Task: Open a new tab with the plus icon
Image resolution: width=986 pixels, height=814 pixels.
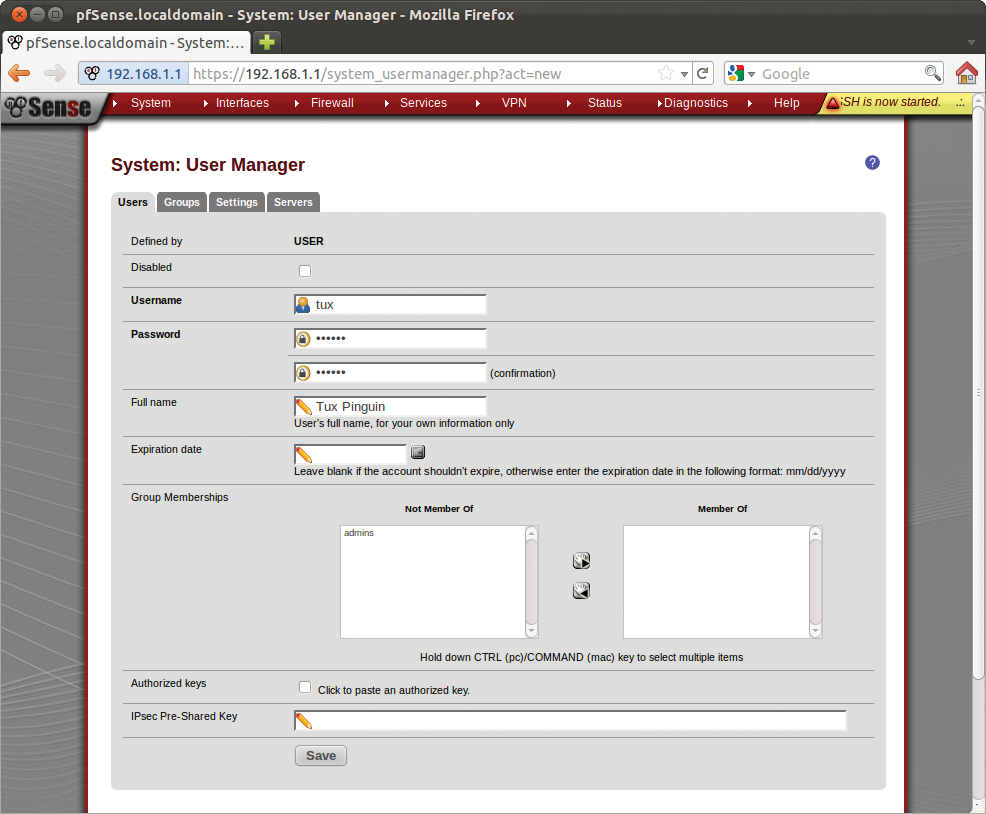Action: click(266, 43)
